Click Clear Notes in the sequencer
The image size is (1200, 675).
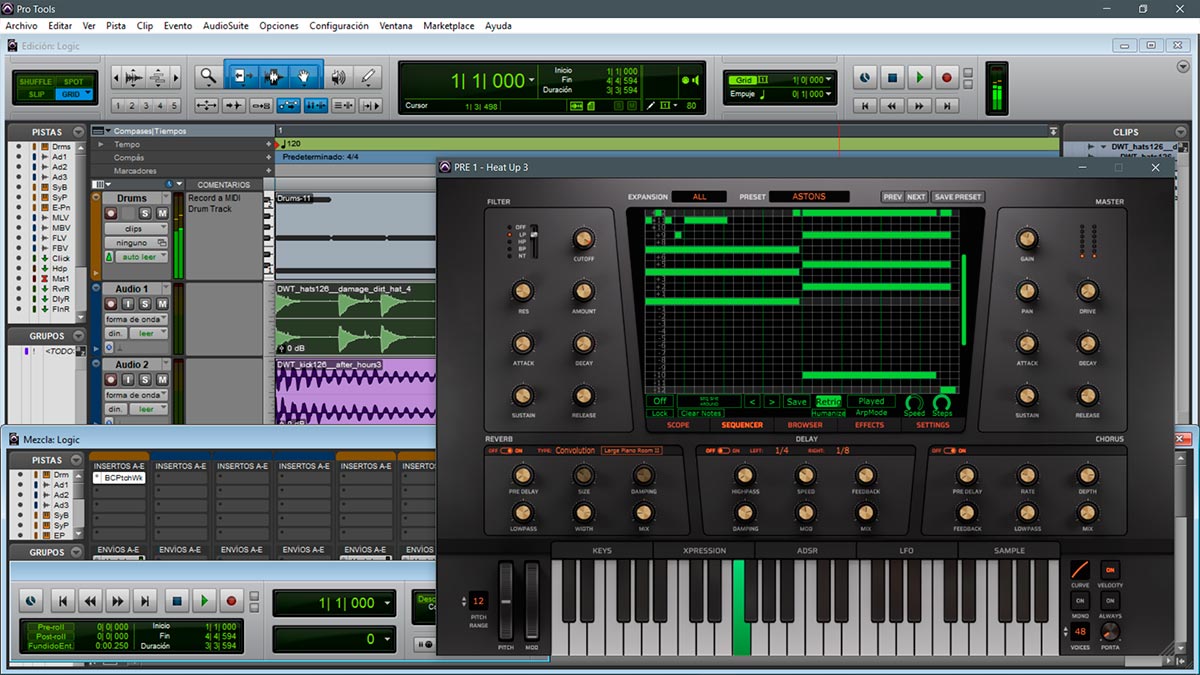click(x=701, y=413)
